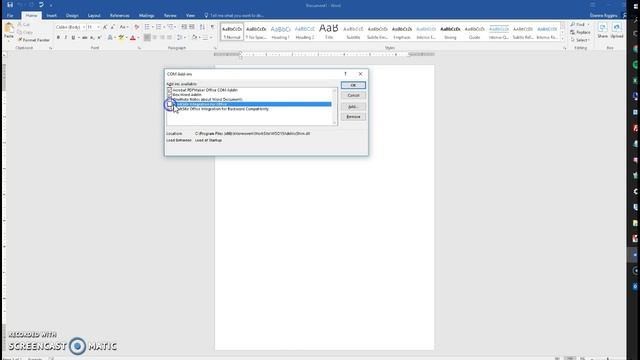Apply the red font color
This screenshot has width=640, height=360.
pos(133,38)
